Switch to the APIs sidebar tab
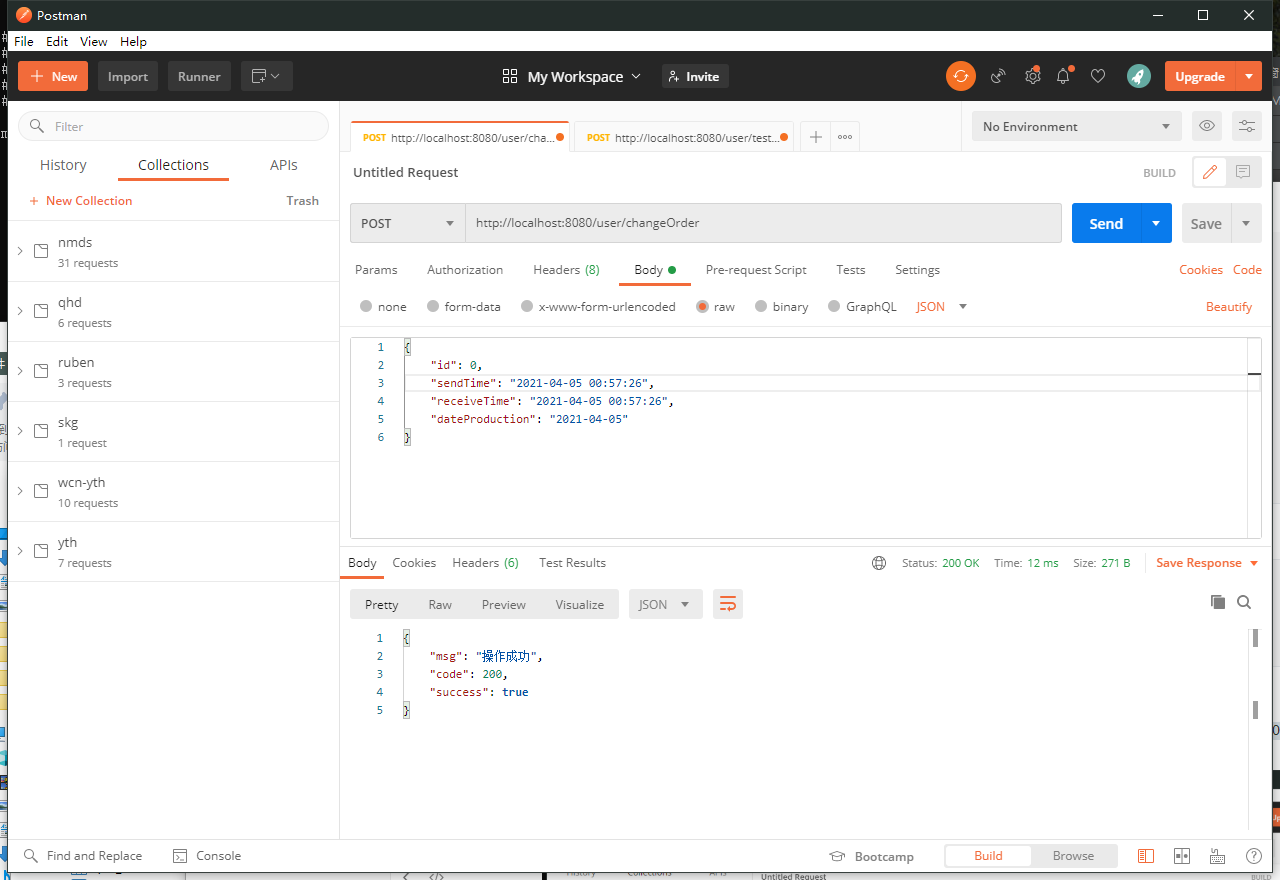This screenshot has width=1280, height=880. (284, 165)
